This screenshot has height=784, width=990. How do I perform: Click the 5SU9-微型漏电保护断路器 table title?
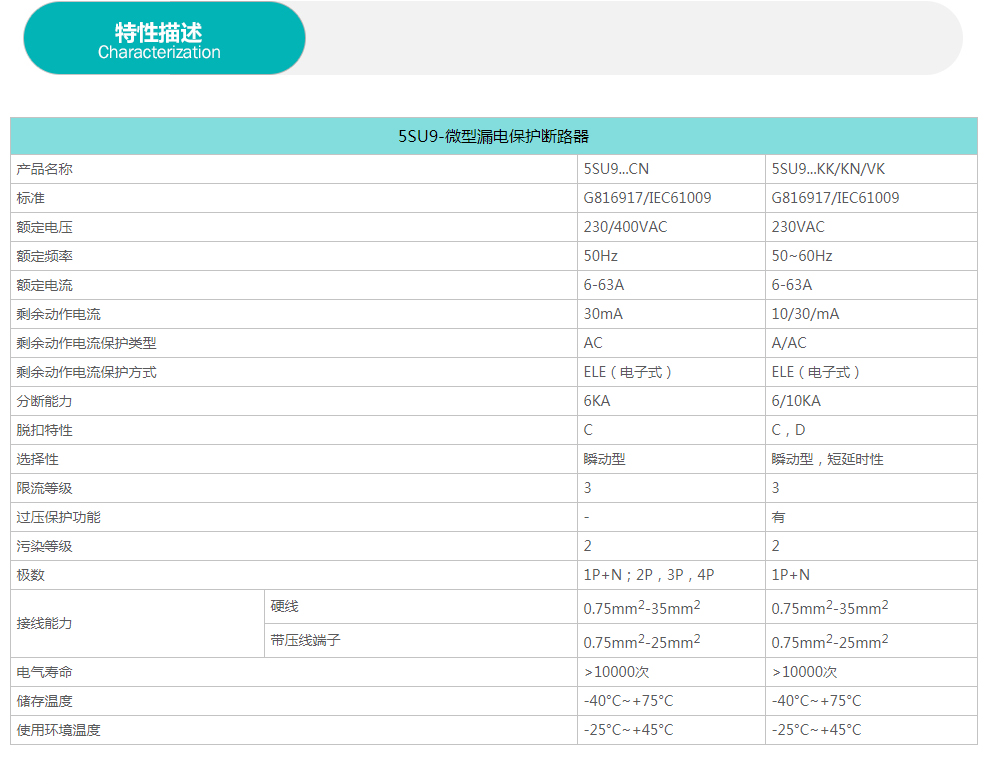493,136
